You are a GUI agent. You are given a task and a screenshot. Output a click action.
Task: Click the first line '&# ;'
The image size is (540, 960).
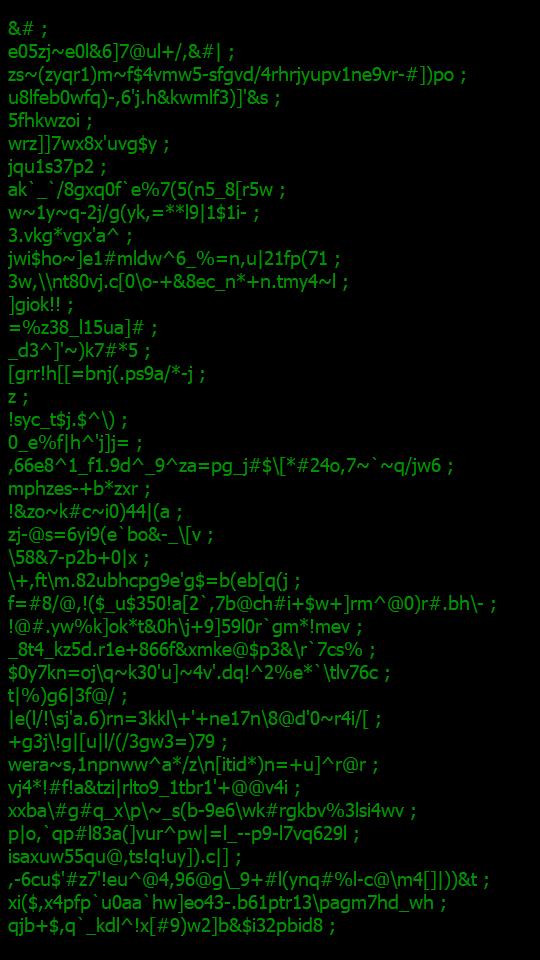28,29
